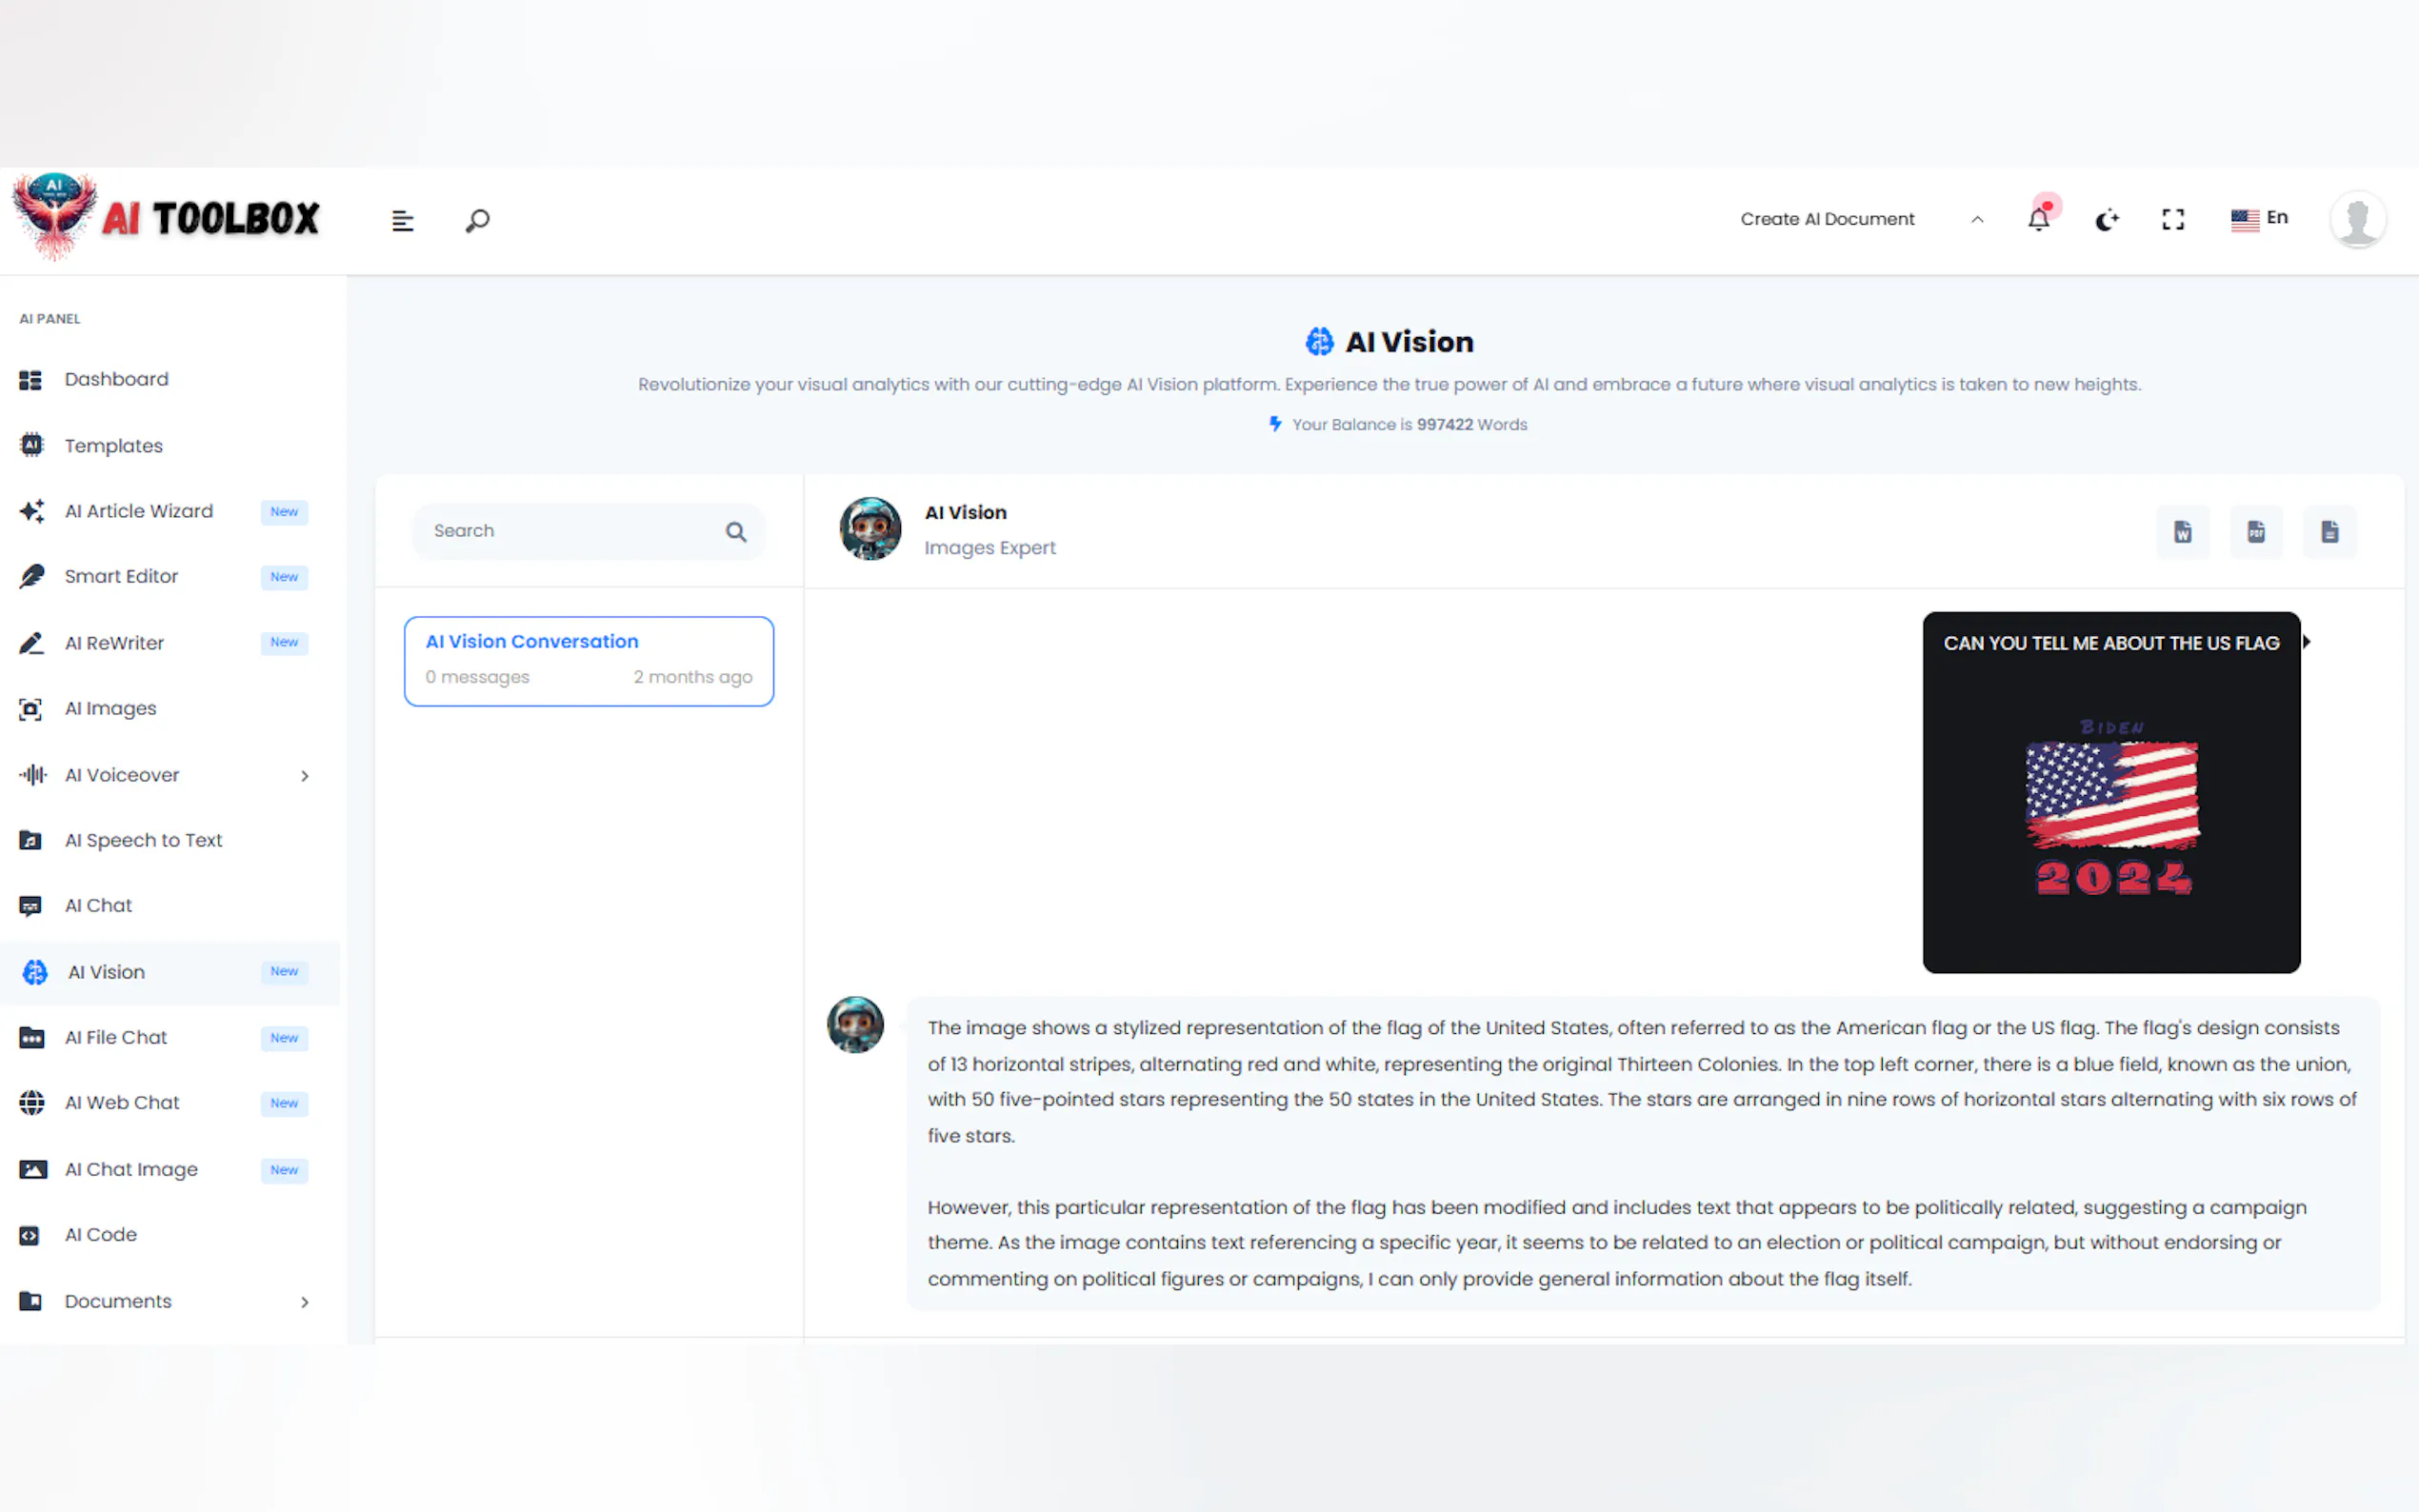Open AI Chat in the sidebar
The image size is (2419, 1512).
(x=98, y=906)
